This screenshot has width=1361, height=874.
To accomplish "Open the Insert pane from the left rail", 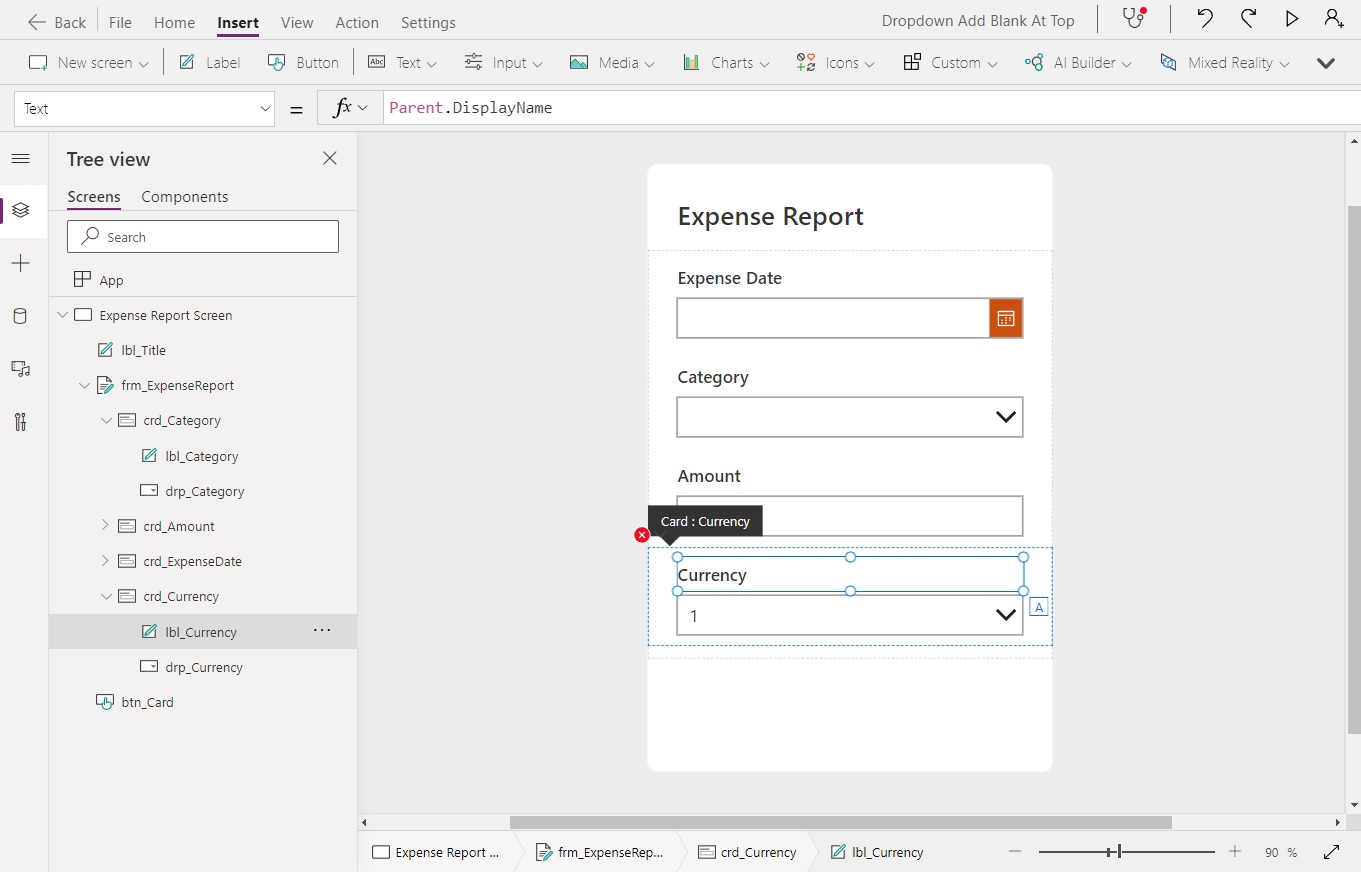I will click(x=21, y=263).
